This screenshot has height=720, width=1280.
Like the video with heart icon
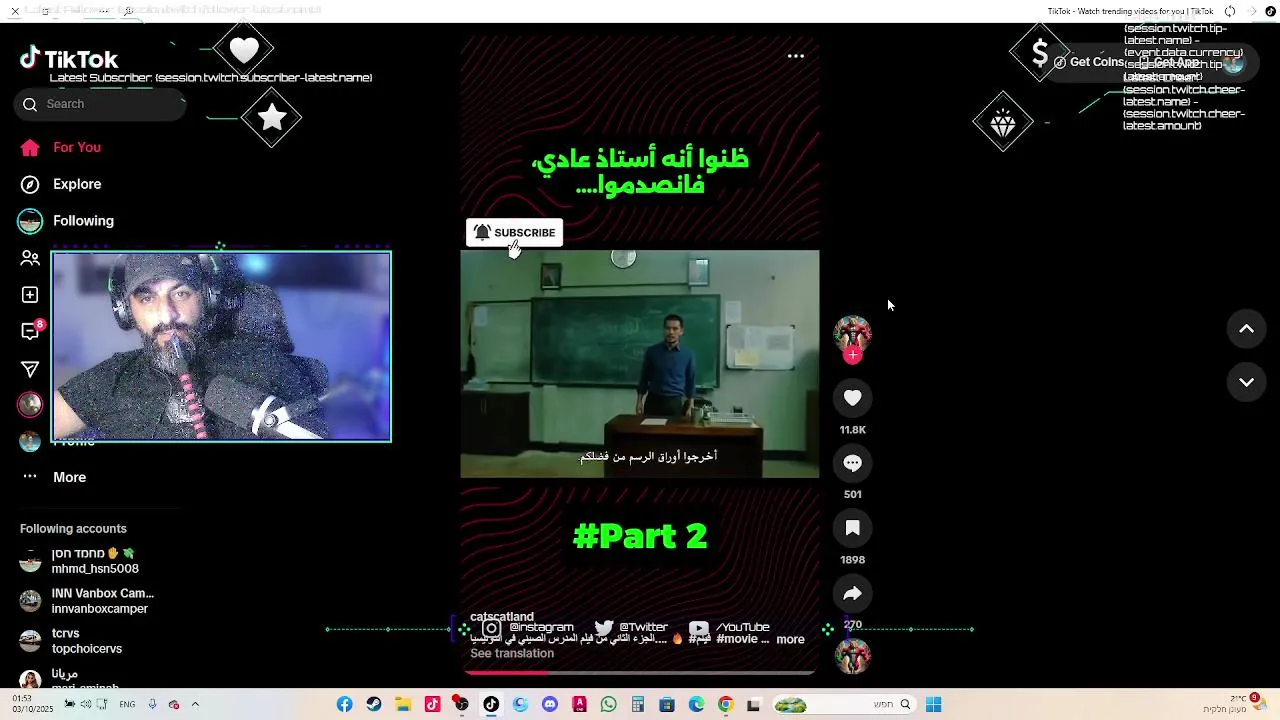click(852, 398)
